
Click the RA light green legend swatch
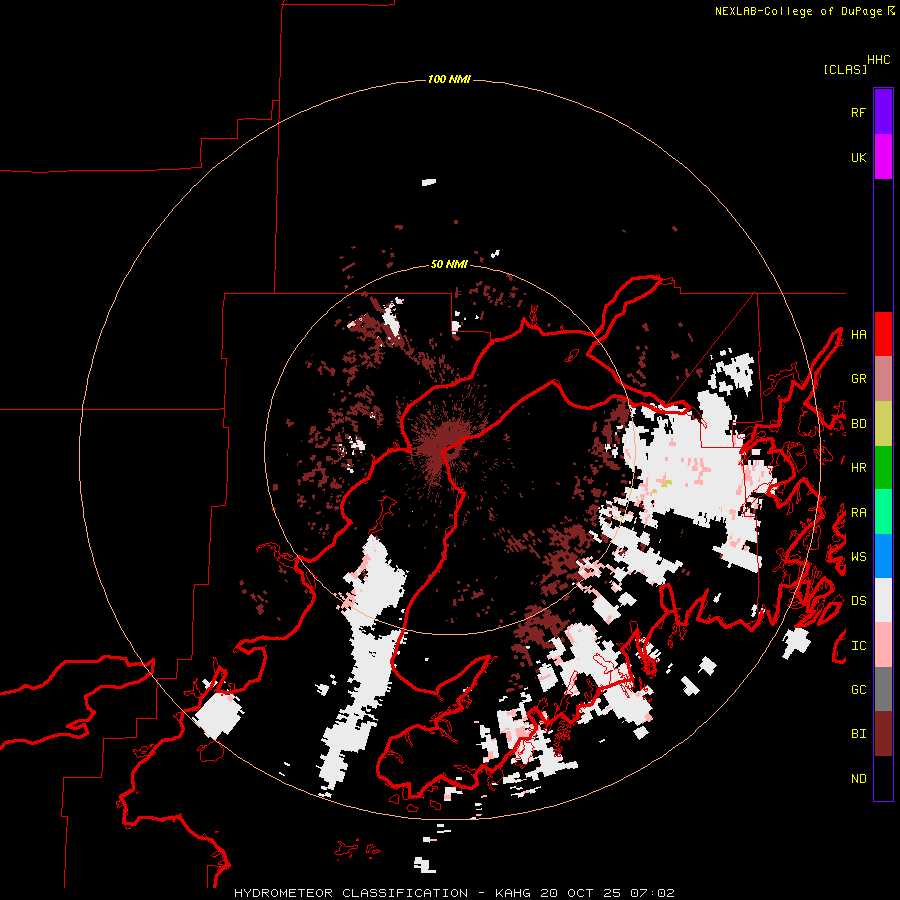pos(883,512)
